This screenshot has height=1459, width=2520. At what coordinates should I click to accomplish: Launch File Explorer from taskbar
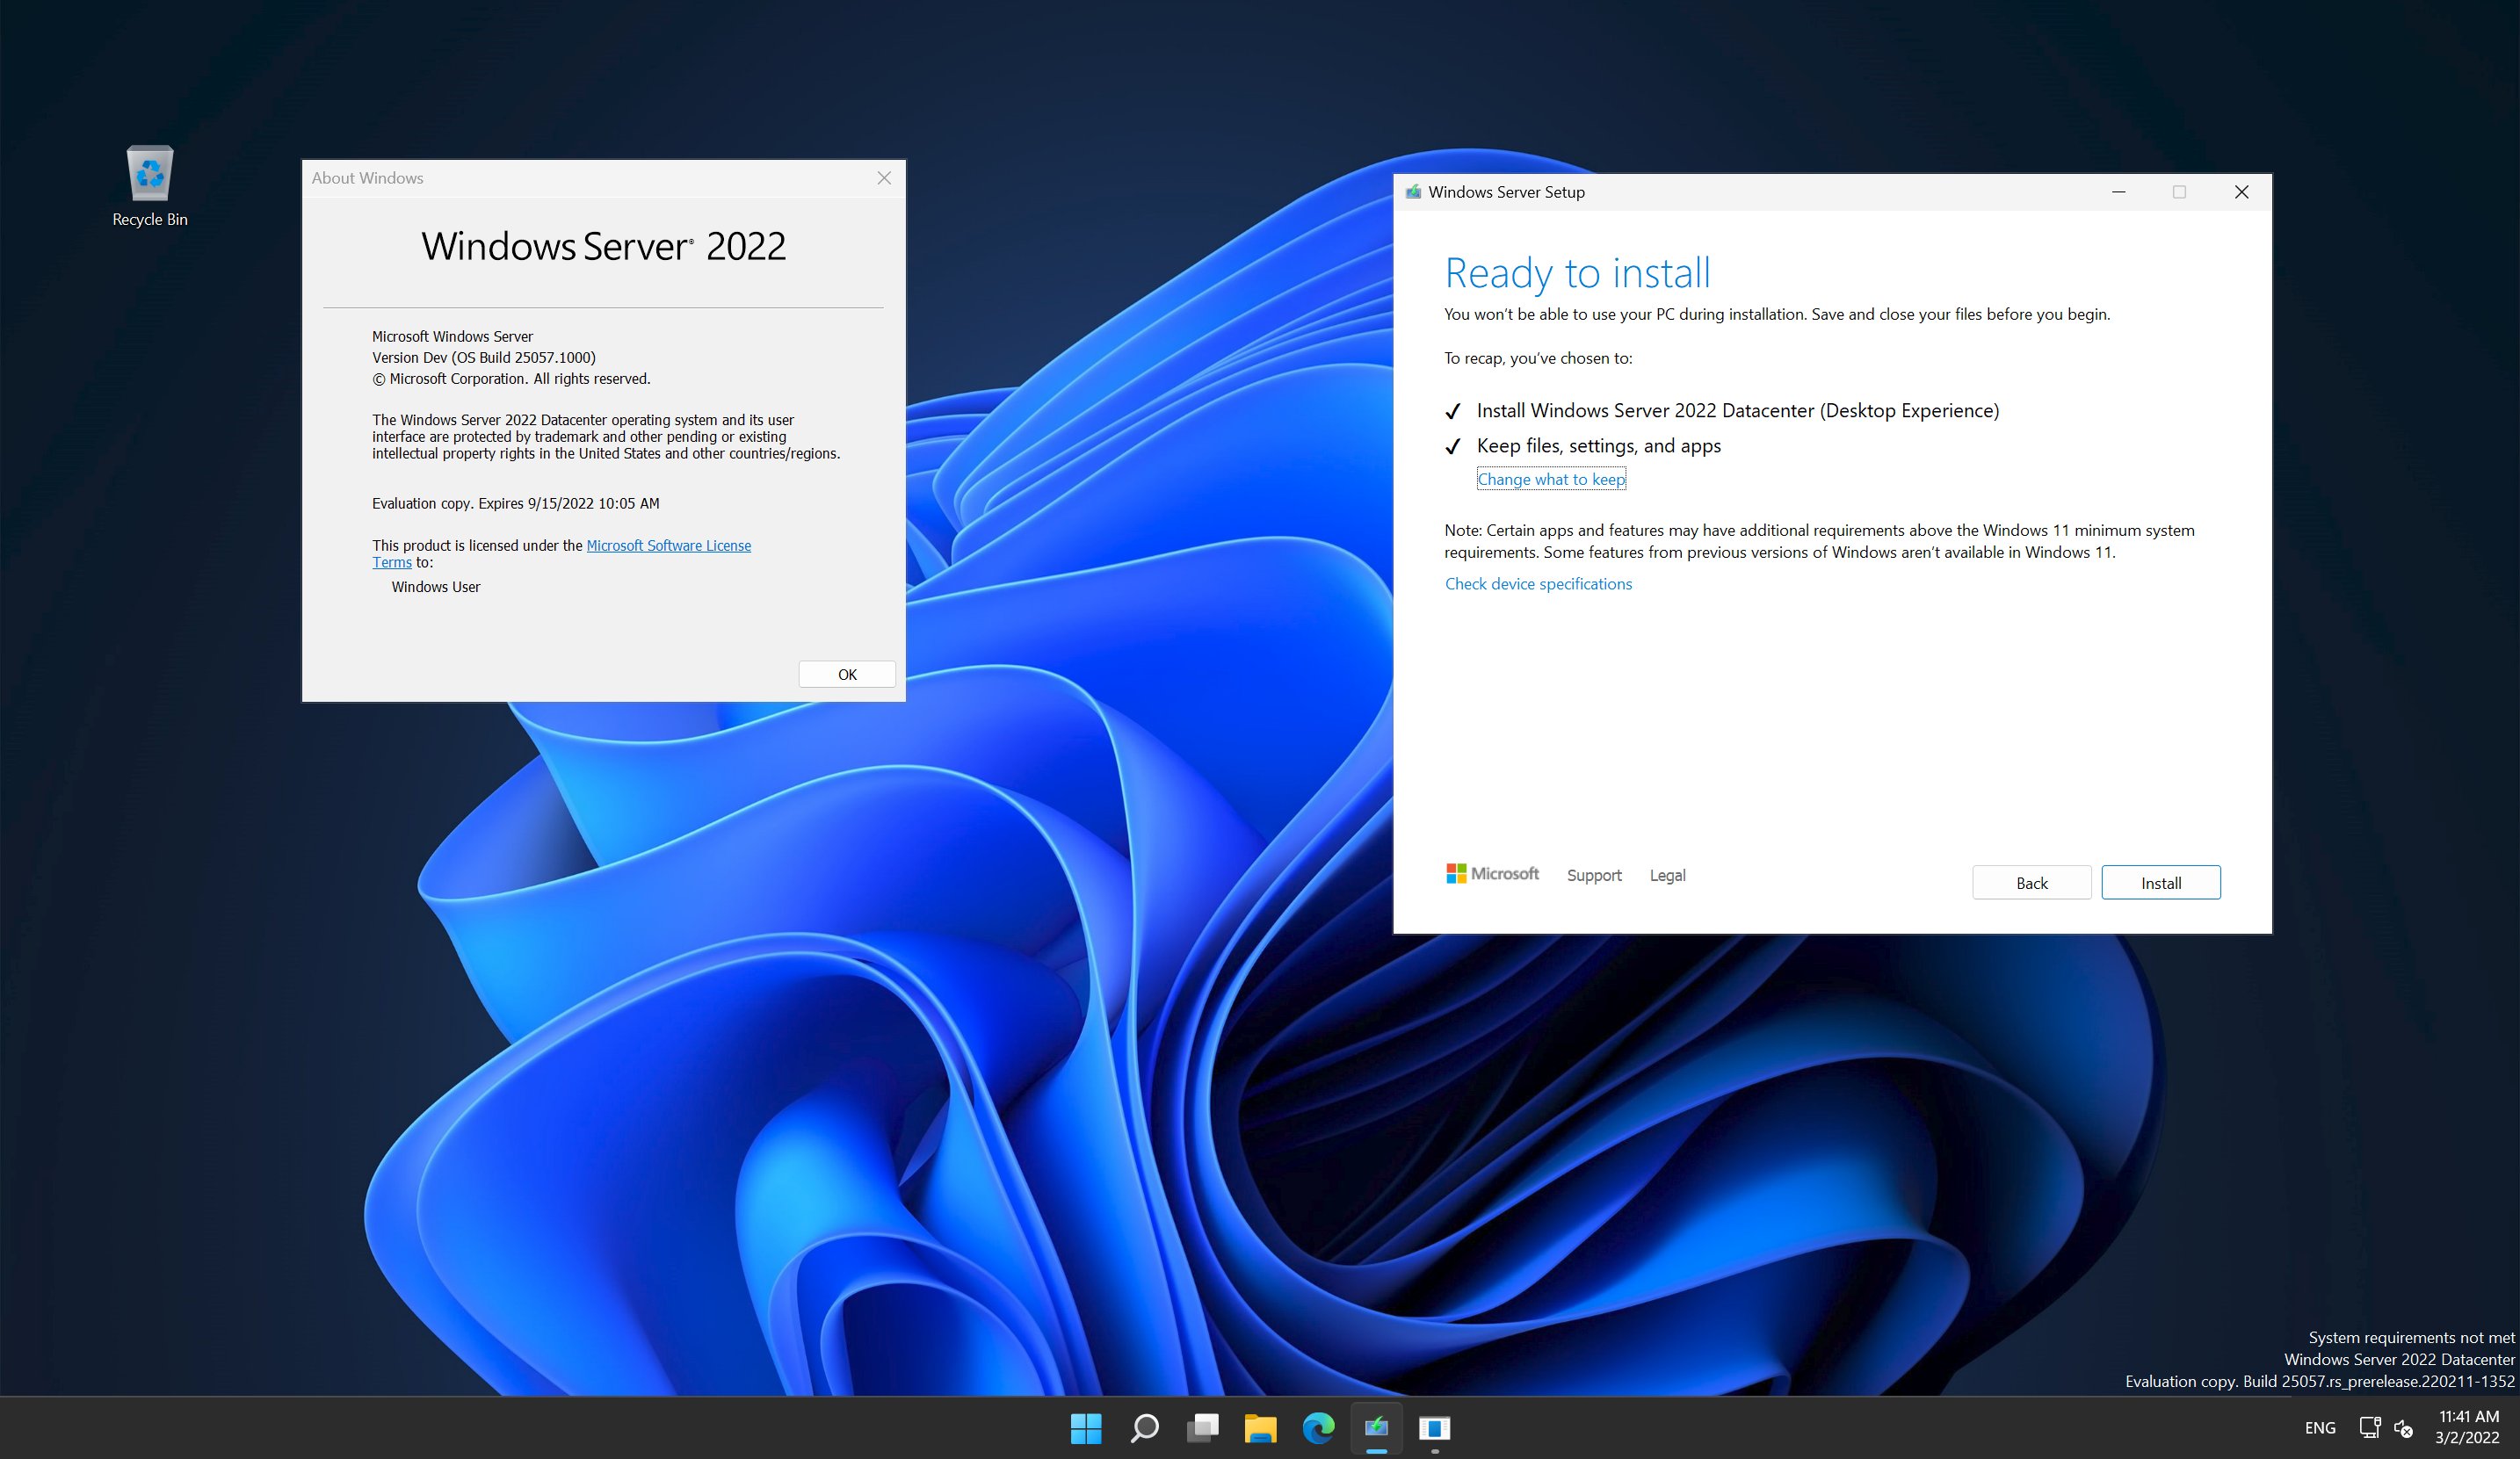coord(1260,1428)
